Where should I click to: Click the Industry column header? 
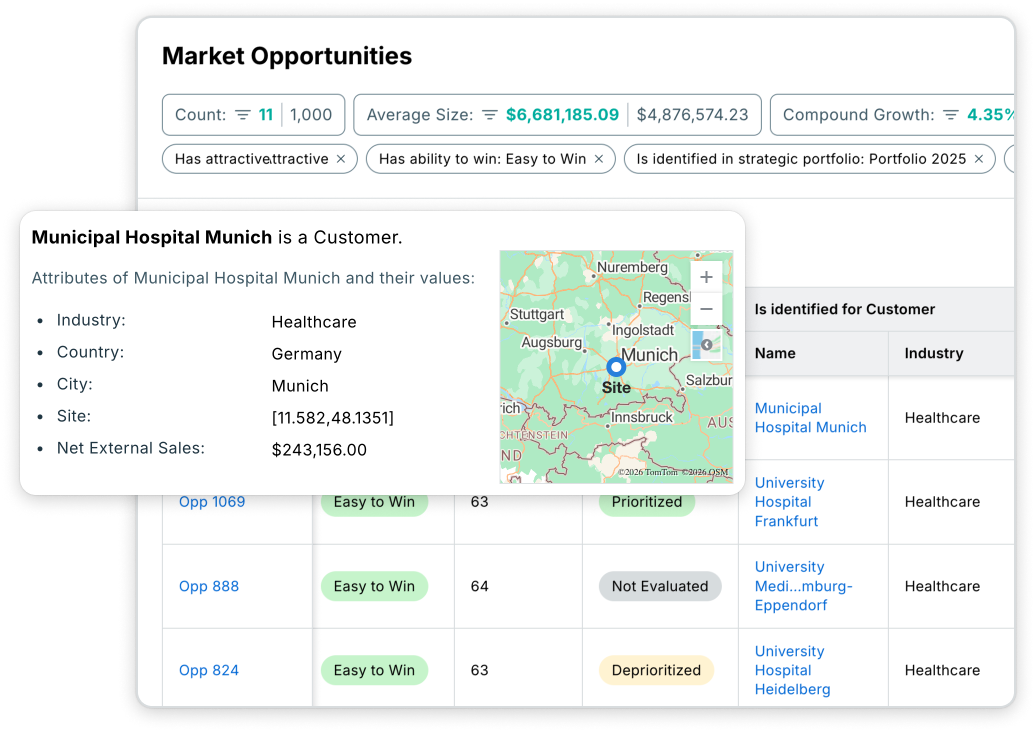point(934,353)
